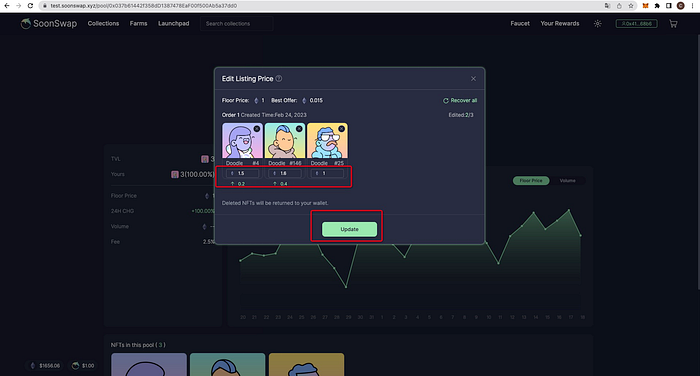Open Your Rewards page
Viewport: 700px width, 376px height.
(x=560, y=23)
